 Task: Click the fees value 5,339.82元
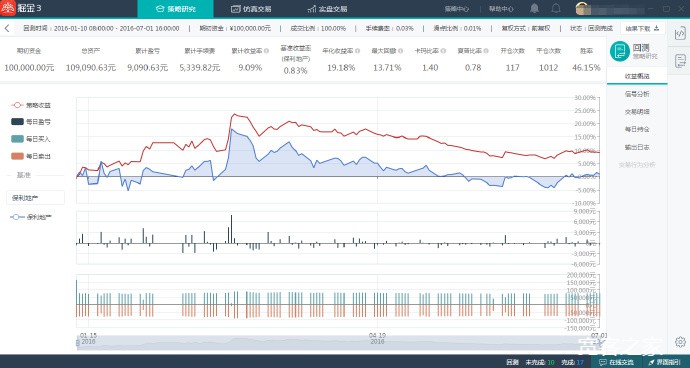200,68
